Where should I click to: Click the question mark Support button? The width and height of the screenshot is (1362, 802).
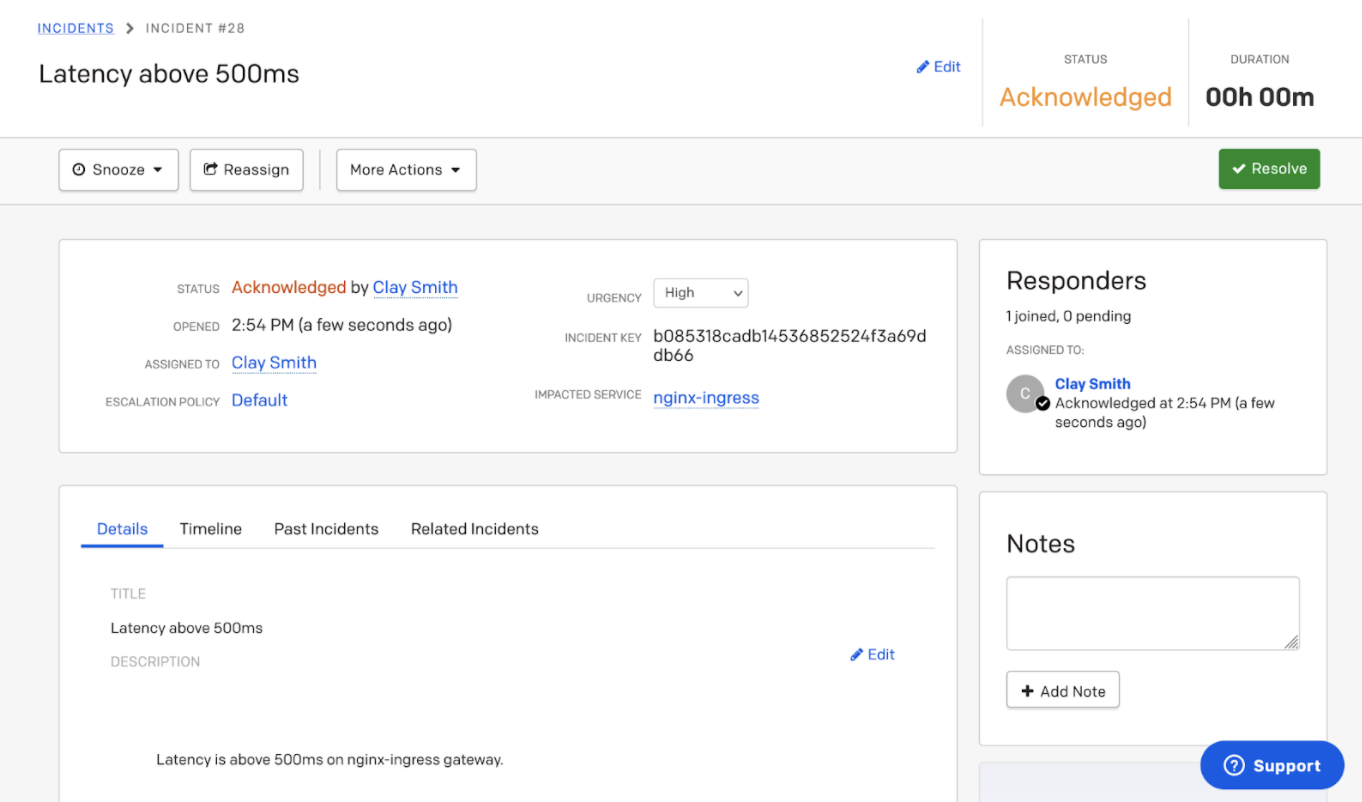point(1272,765)
